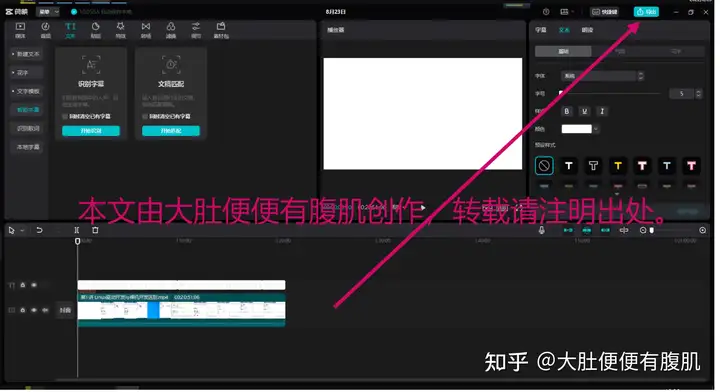Open the Audio tab in the top toolbar

[x=45, y=30]
